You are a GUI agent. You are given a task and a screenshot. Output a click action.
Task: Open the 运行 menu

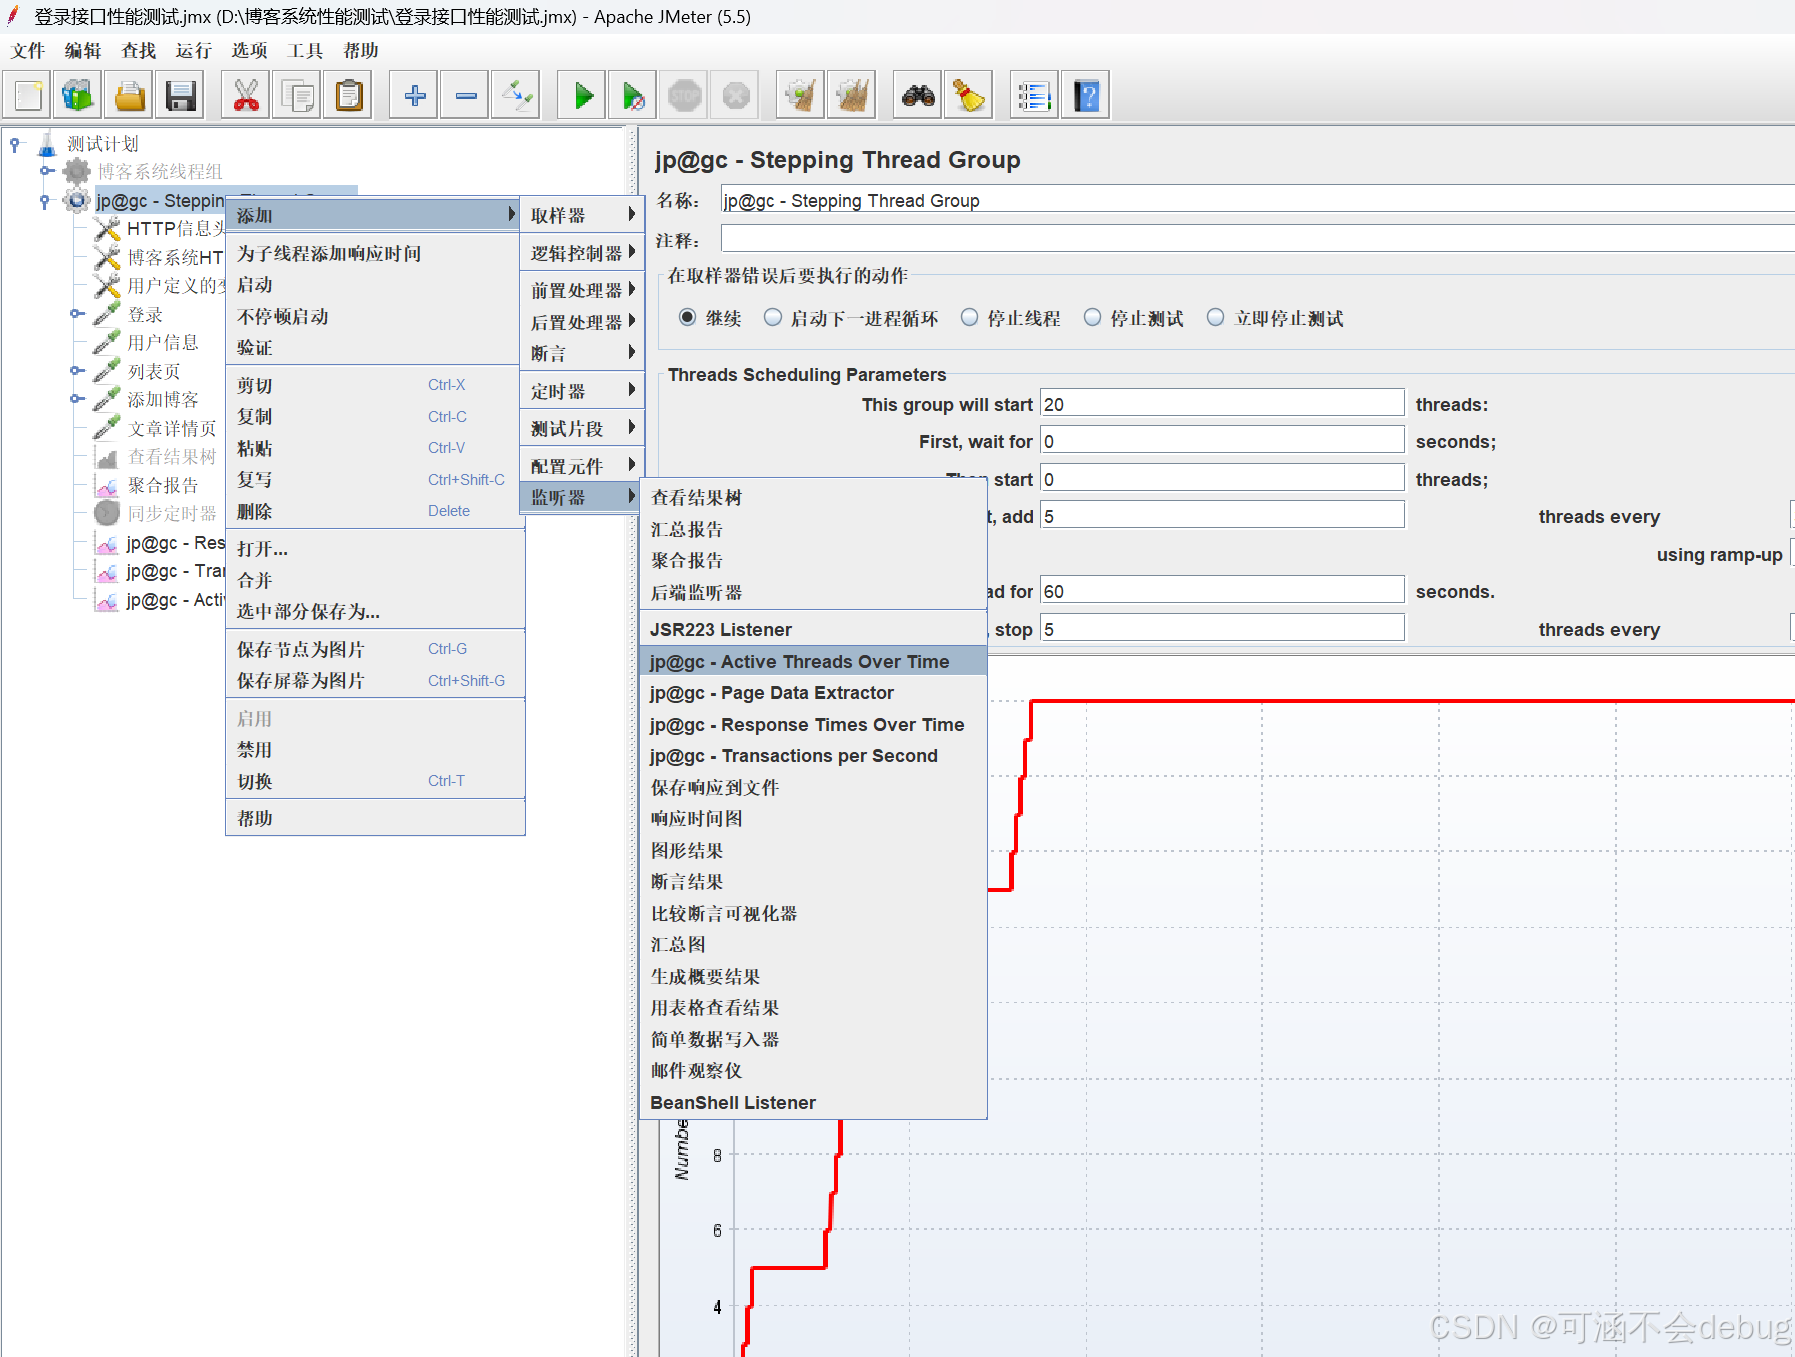tap(193, 50)
